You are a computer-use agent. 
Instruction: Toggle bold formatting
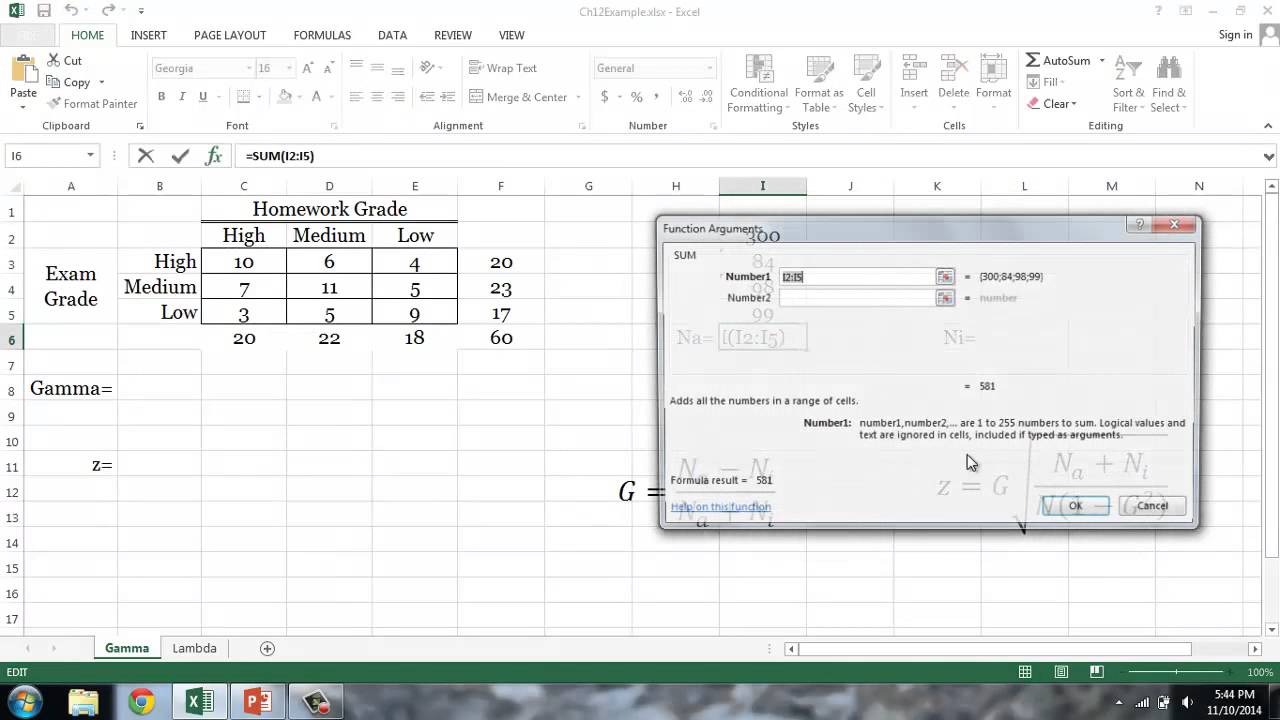(x=161, y=97)
